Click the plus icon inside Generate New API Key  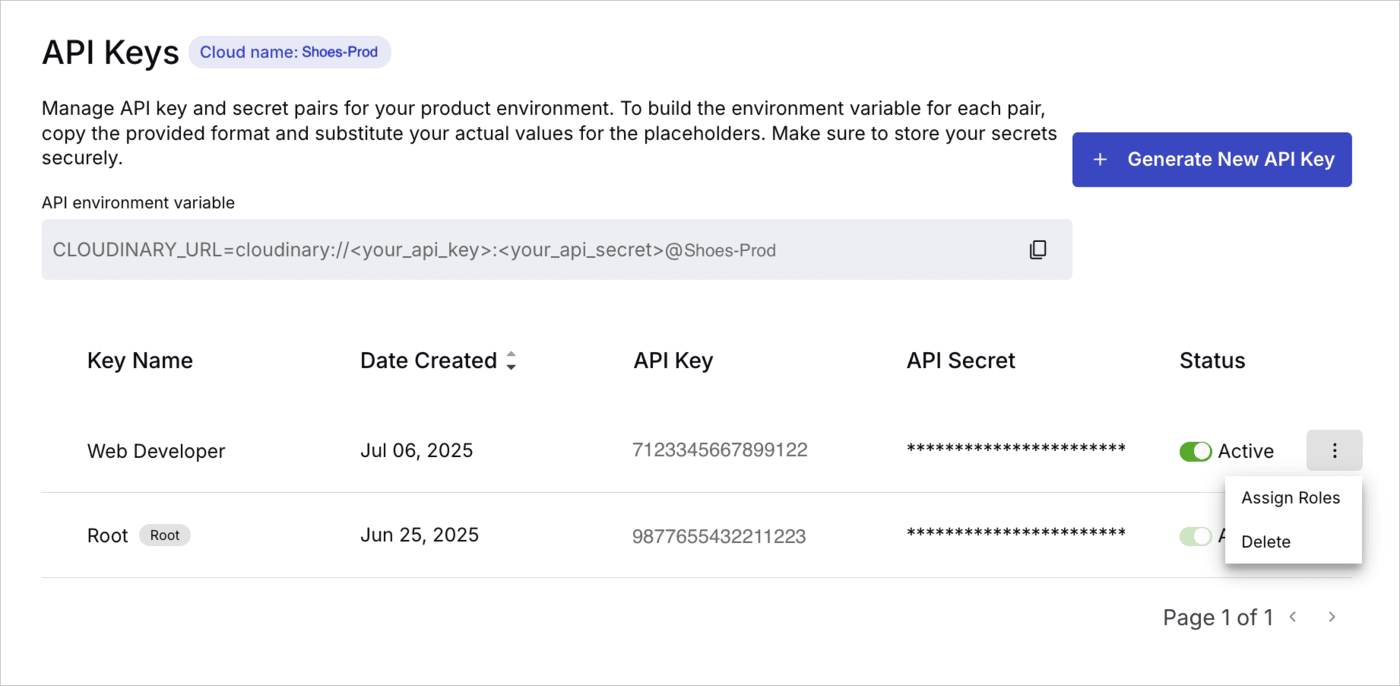1100,159
